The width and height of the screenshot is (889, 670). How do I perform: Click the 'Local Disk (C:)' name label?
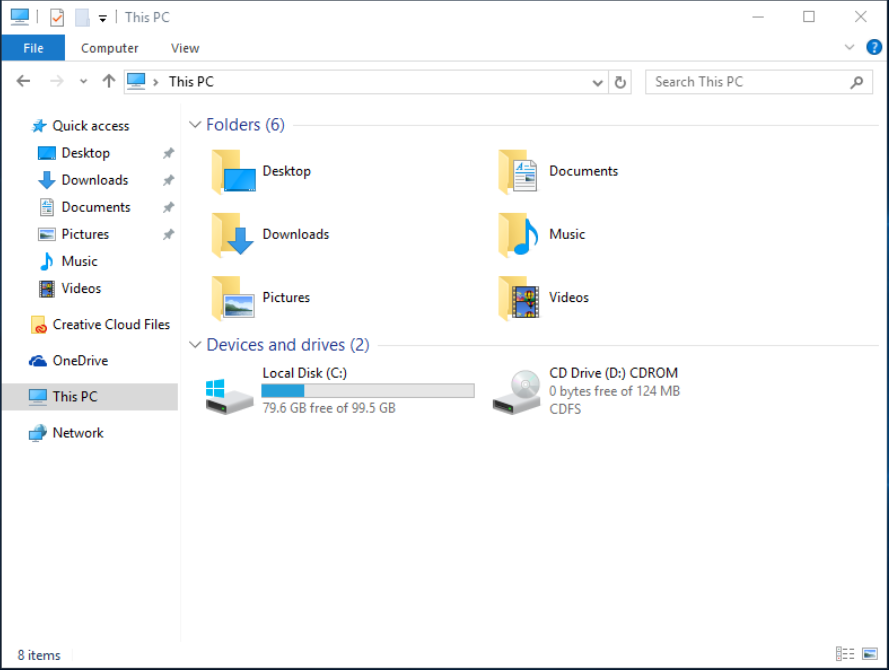304,373
